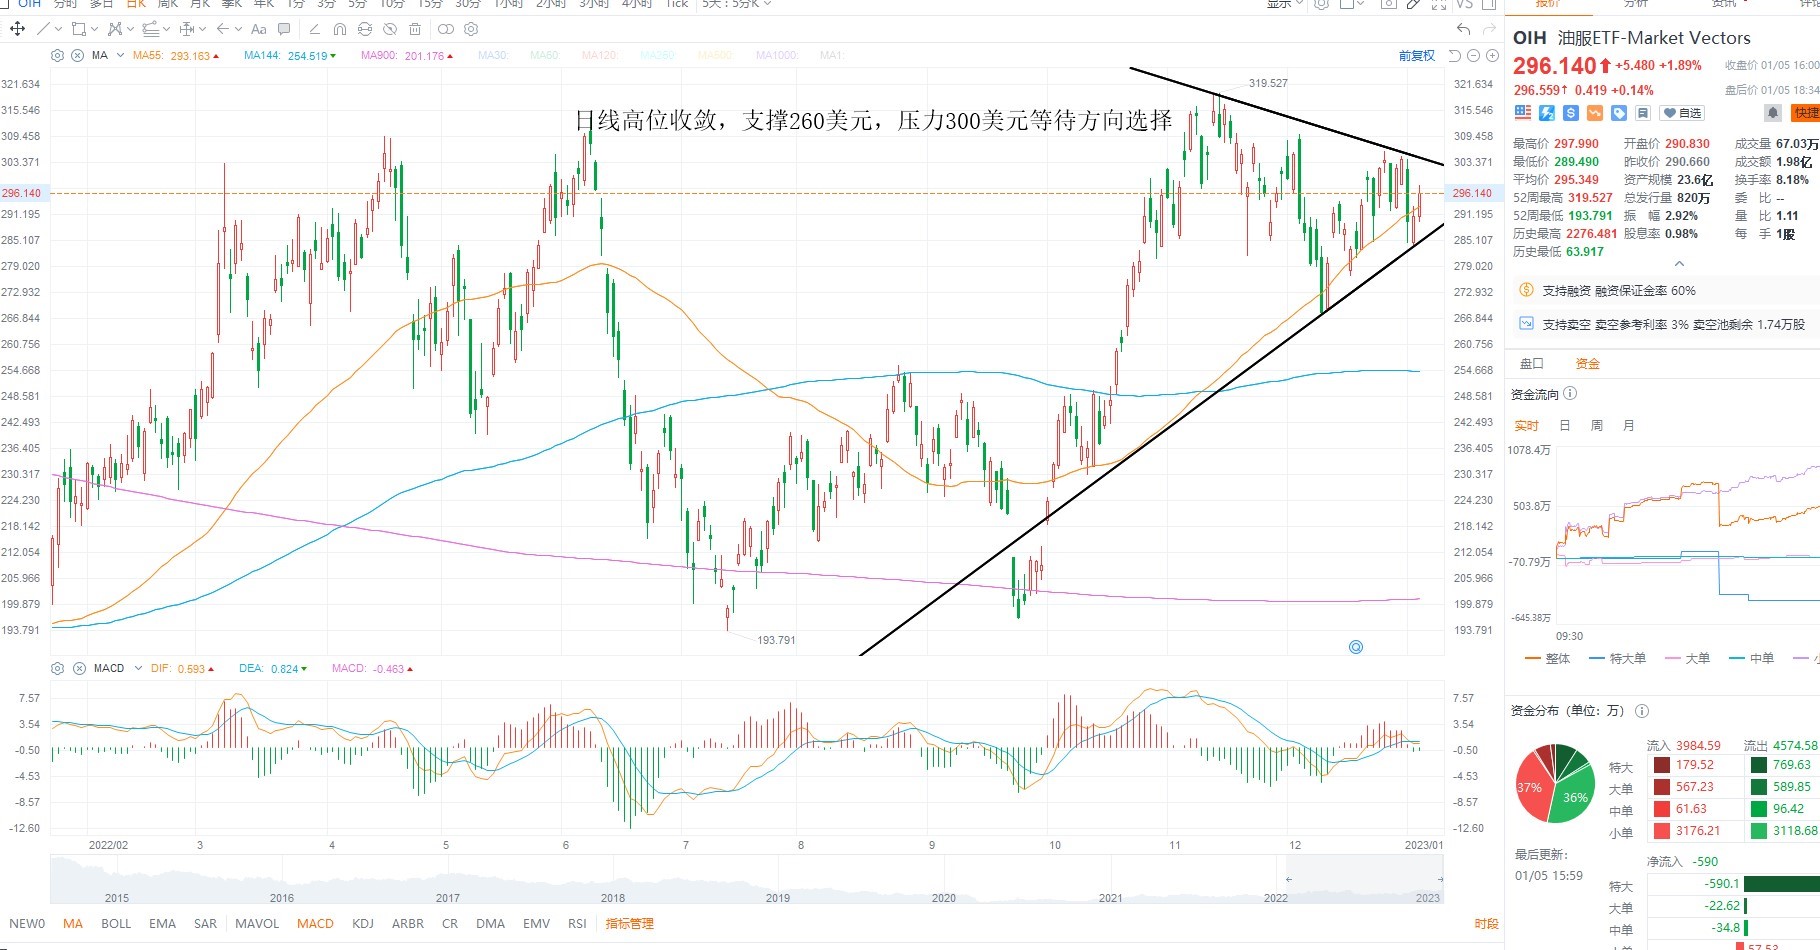
Task: Toggle the link chain drawing-lock icon
Action: tap(446, 29)
